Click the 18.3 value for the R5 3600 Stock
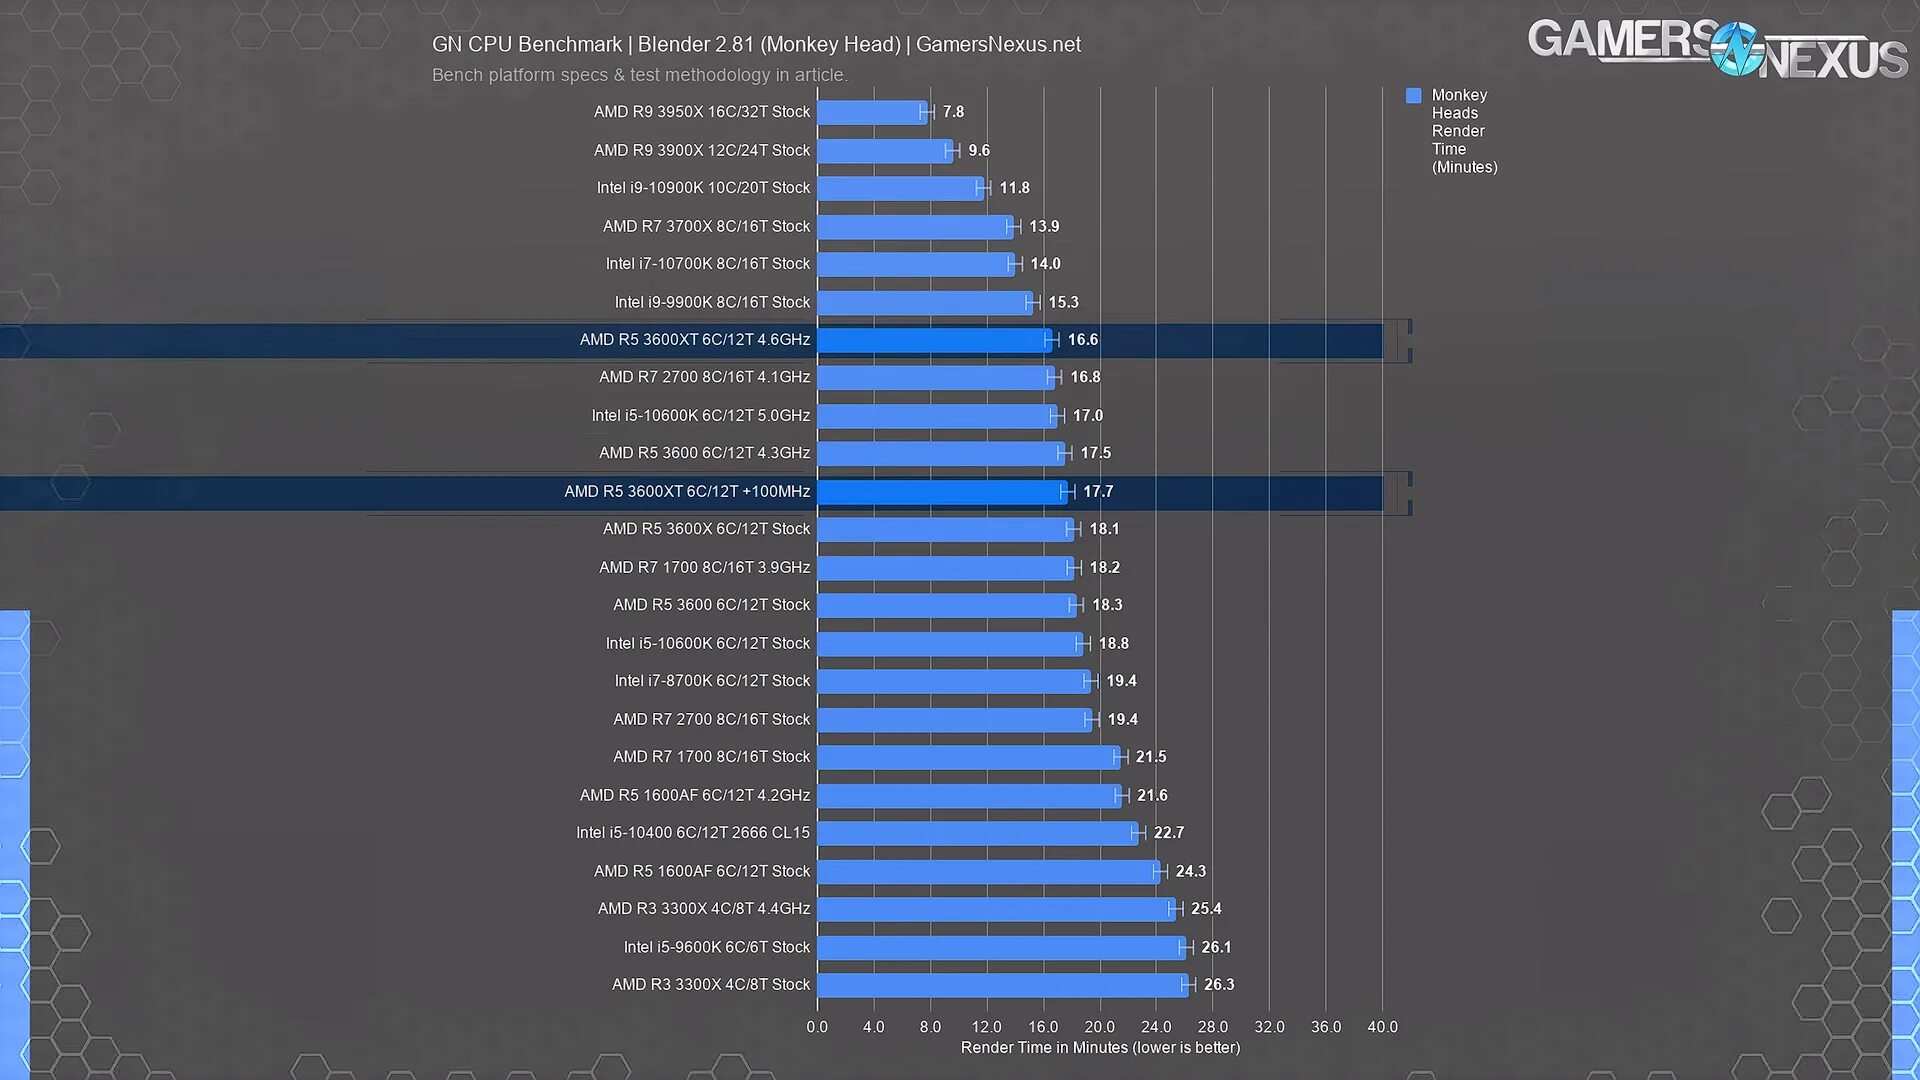Viewport: 1920px width, 1080px height. pyautogui.click(x=1107, y=605)
